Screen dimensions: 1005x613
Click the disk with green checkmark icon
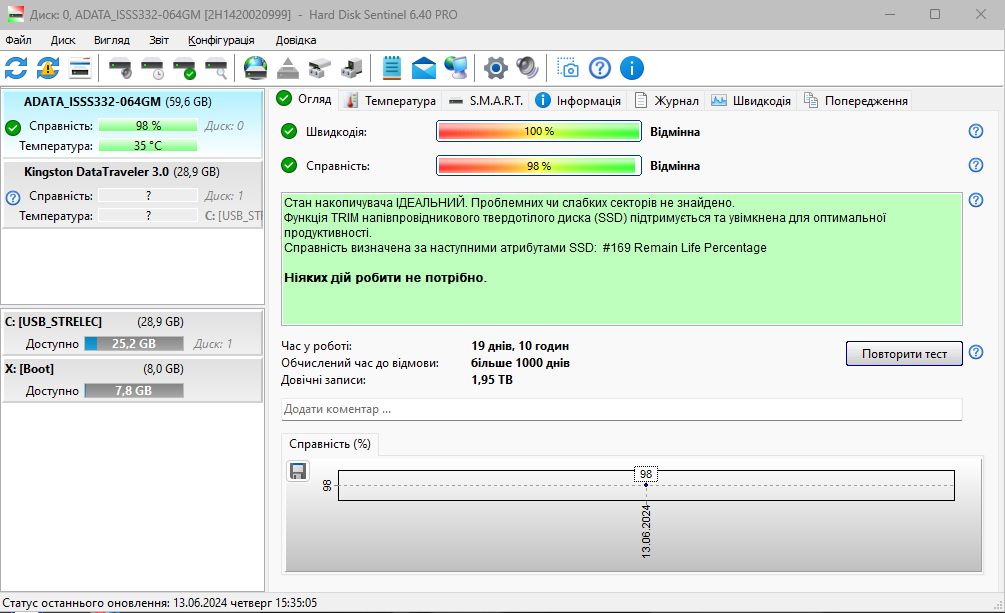[185, 68]
